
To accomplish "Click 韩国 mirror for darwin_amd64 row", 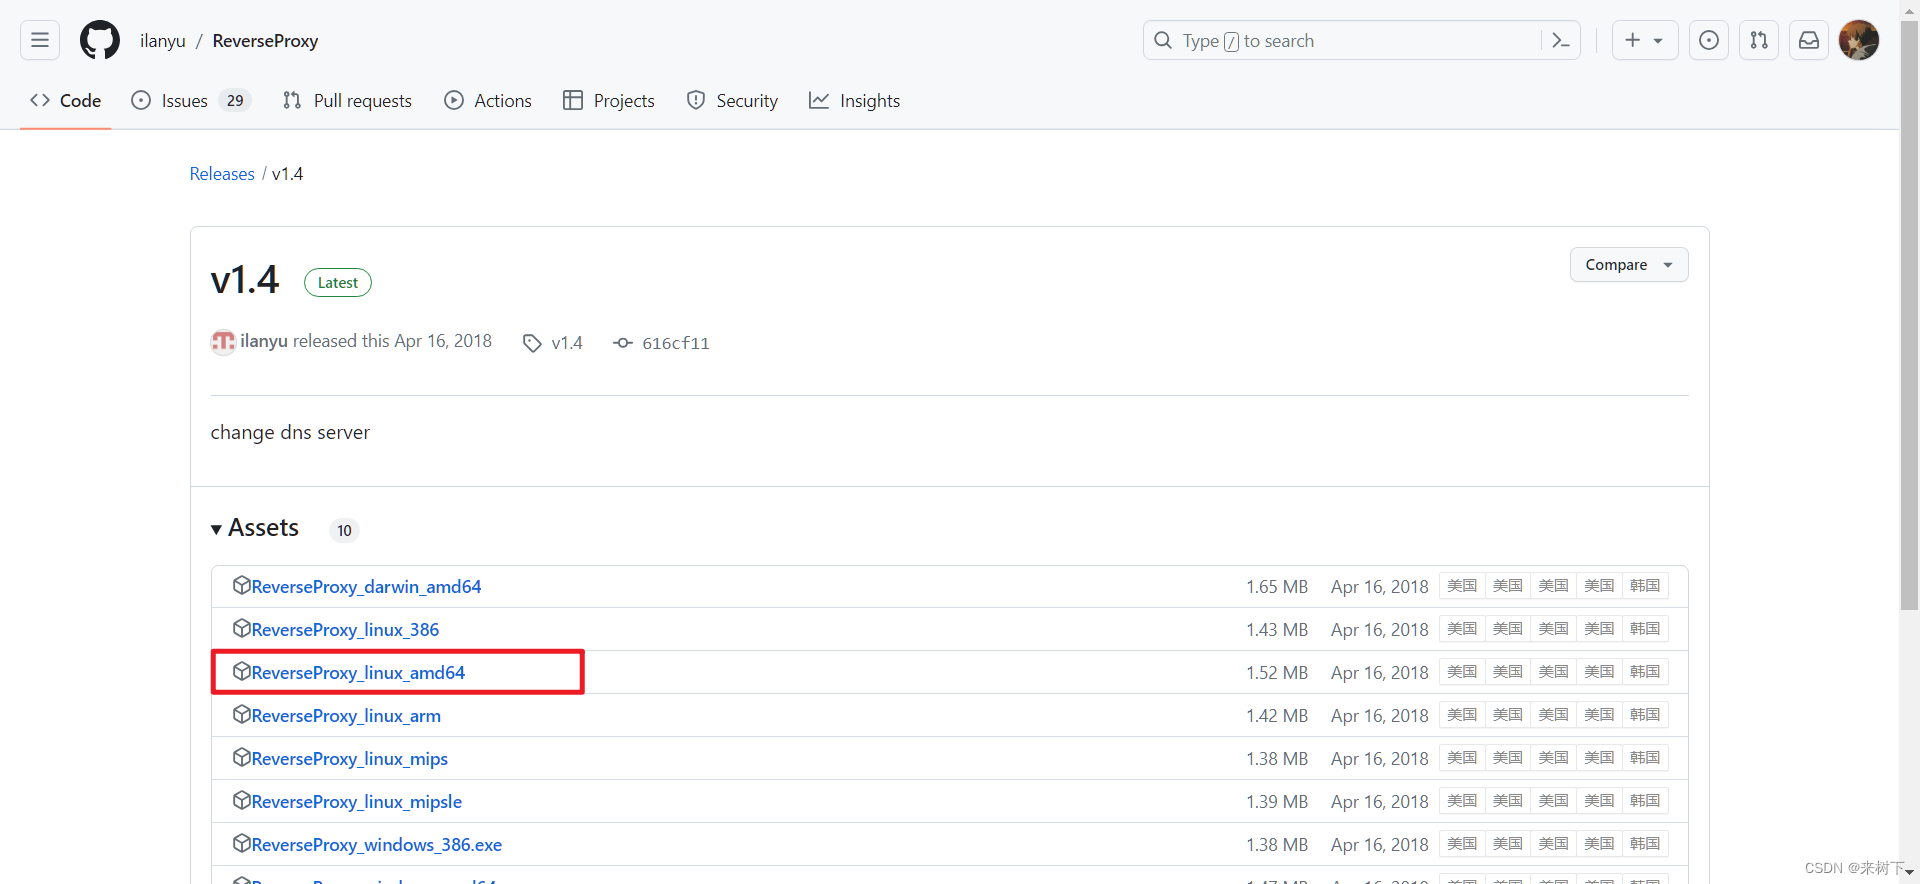I will click(x=1645, y=586).
